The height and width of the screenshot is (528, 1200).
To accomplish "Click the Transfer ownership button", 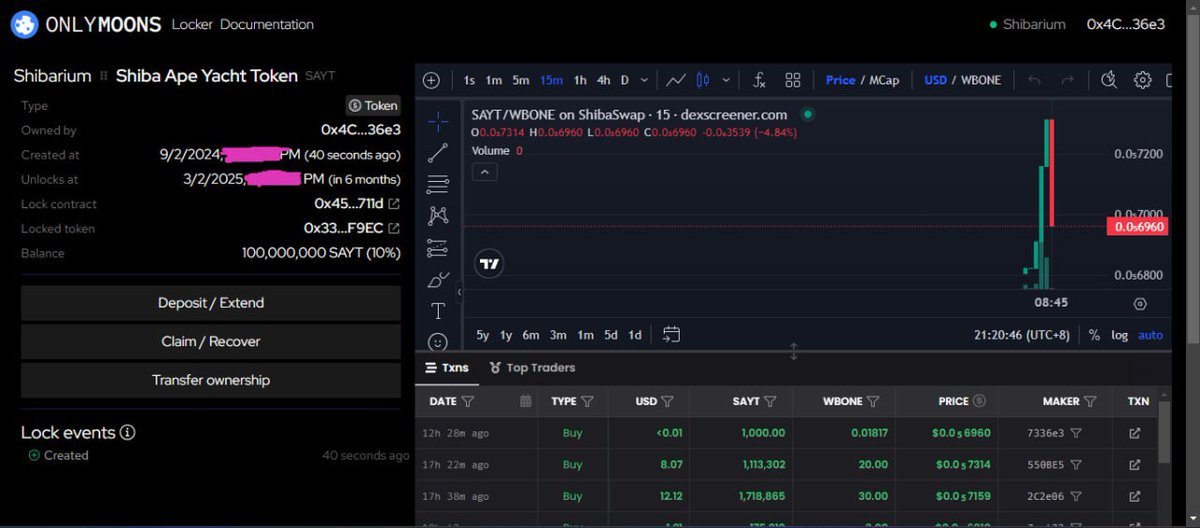I will pos(211,380).
